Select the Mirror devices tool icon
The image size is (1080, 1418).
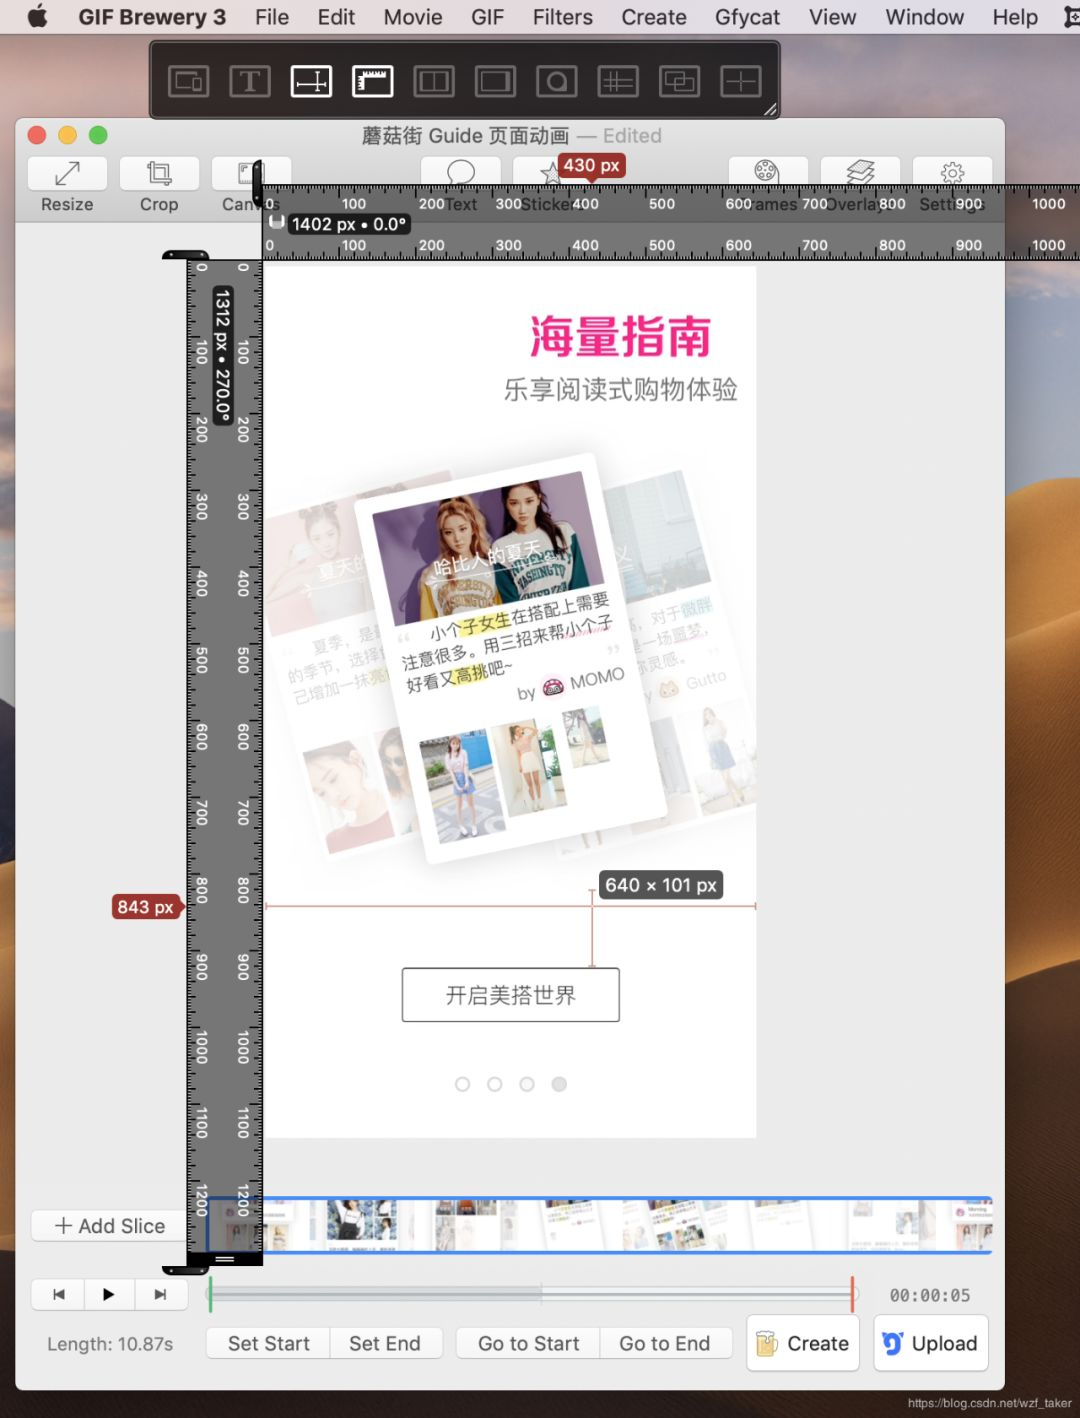pyautogui.click(x=188, y=81)
